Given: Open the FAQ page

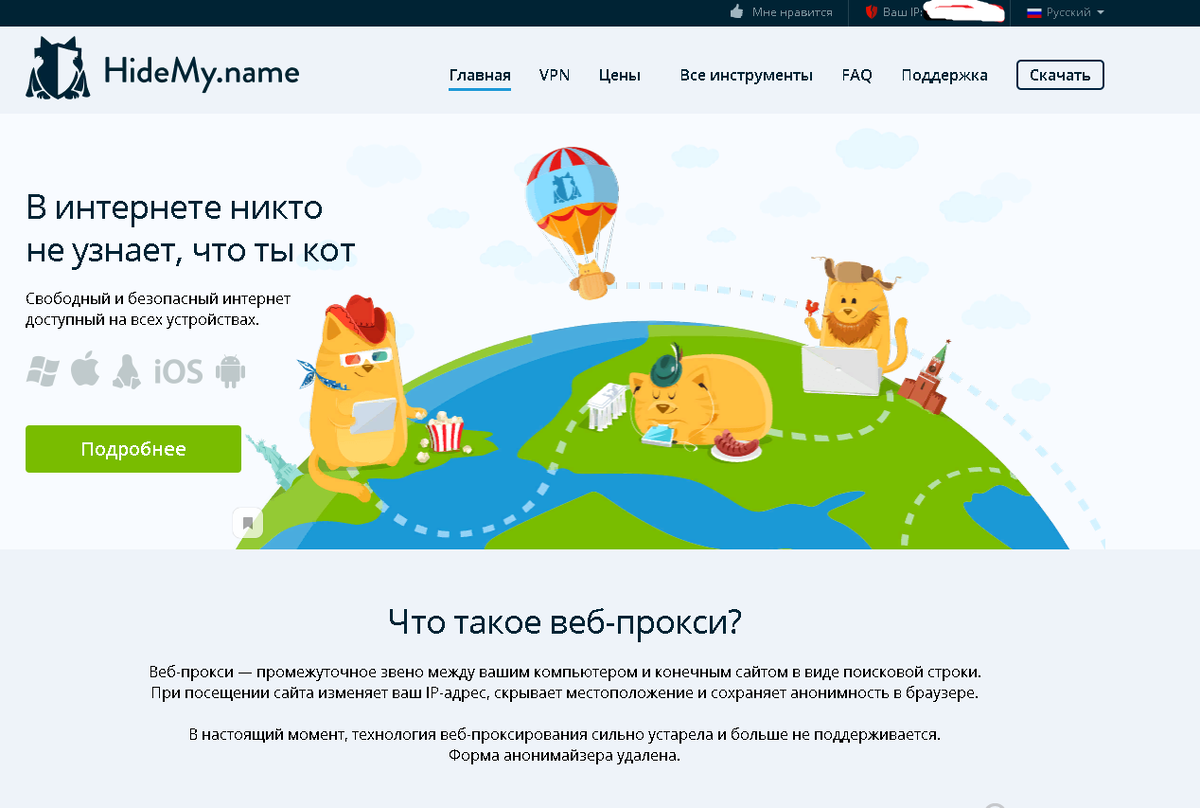Looking at the screenshot, I should 857,75.
